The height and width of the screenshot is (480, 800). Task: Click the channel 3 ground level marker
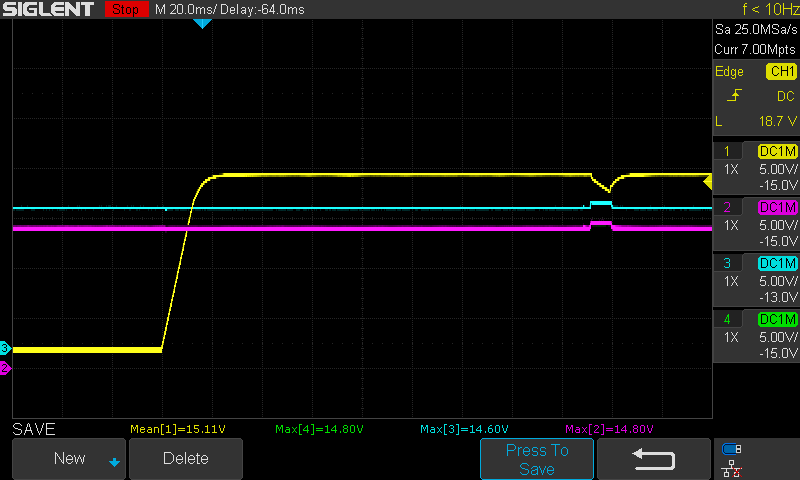click(x=5, y=348)
